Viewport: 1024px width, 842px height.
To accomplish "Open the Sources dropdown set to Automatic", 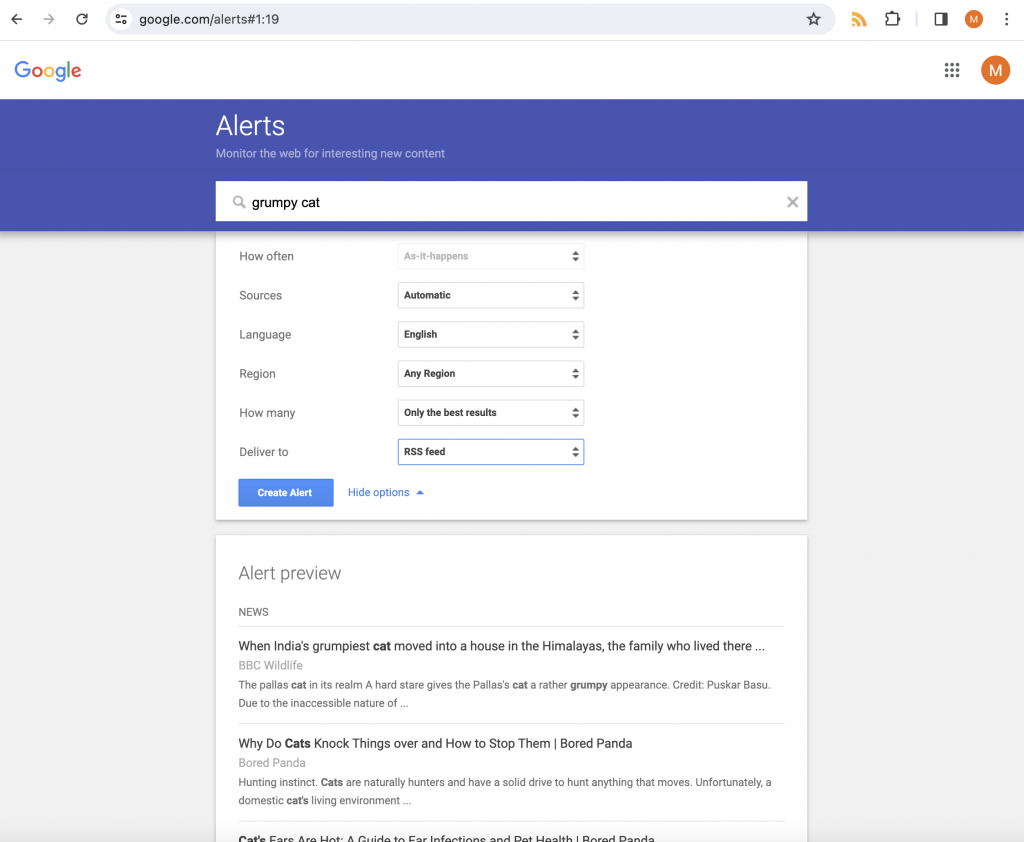I will pyautogui.click(x=490, y=295).
